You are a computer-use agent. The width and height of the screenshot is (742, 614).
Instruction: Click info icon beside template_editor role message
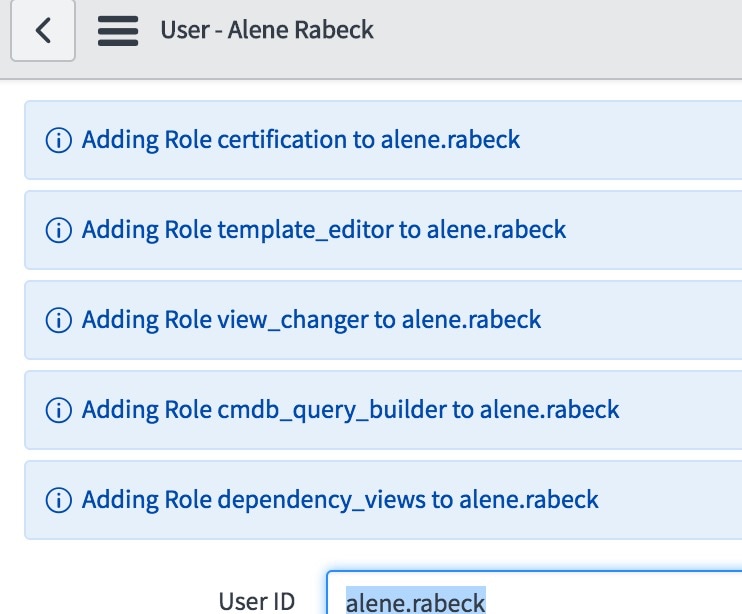click(59, 230)
